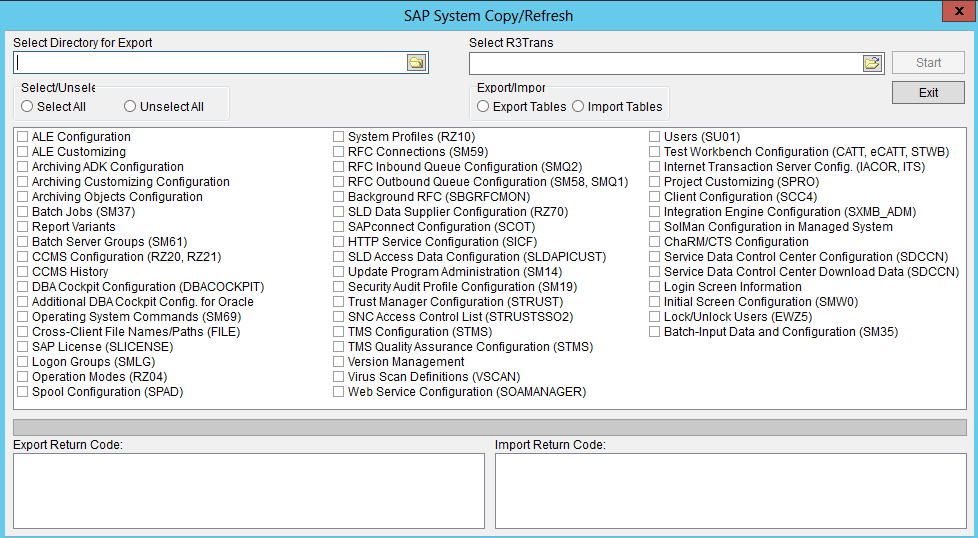Viewport: 978px width, 538px height.
Task: Select Update Program Administration (SM14)
Action: 339,272
